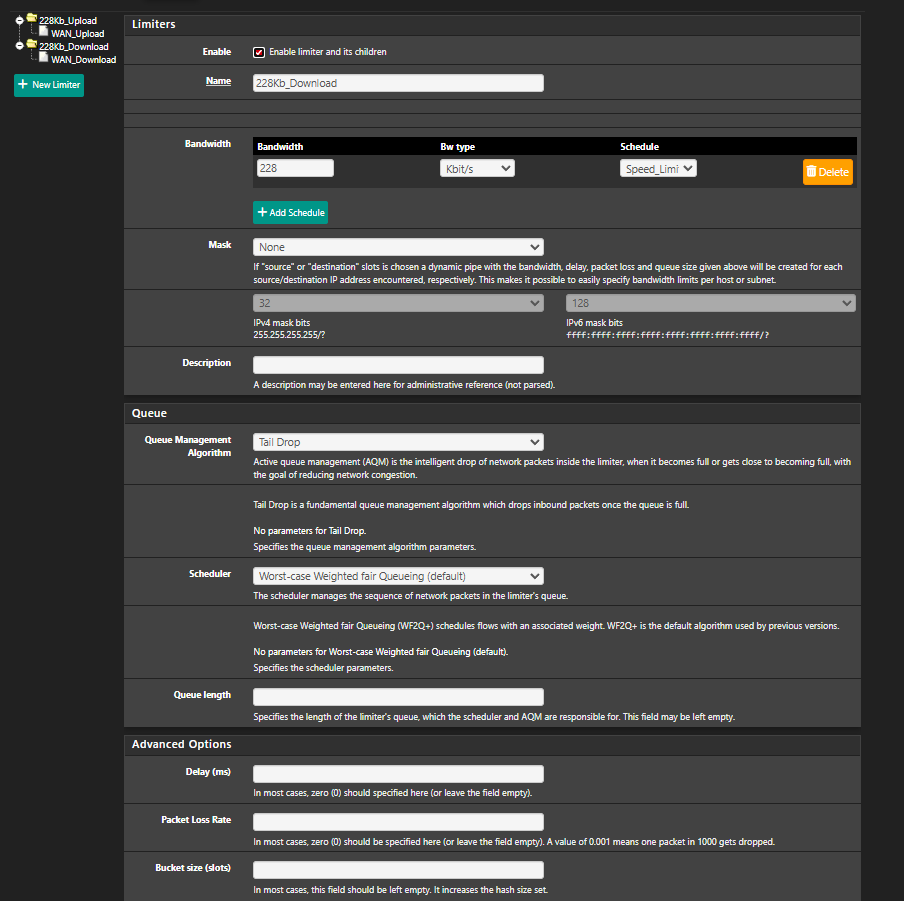Open the Mask dropdown set to None
This screenshot has width=904, height=901.
[x=398, y=247]
